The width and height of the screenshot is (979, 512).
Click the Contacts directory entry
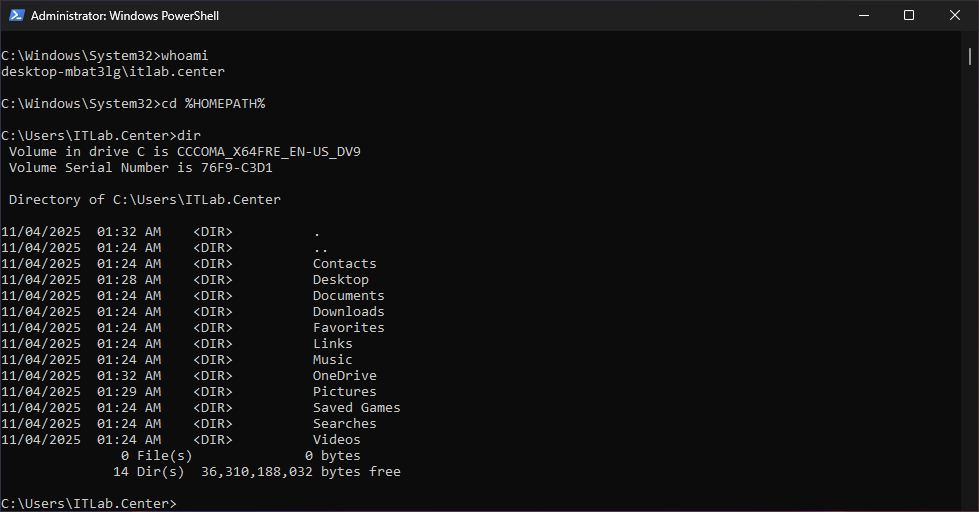tap(344, 264)
